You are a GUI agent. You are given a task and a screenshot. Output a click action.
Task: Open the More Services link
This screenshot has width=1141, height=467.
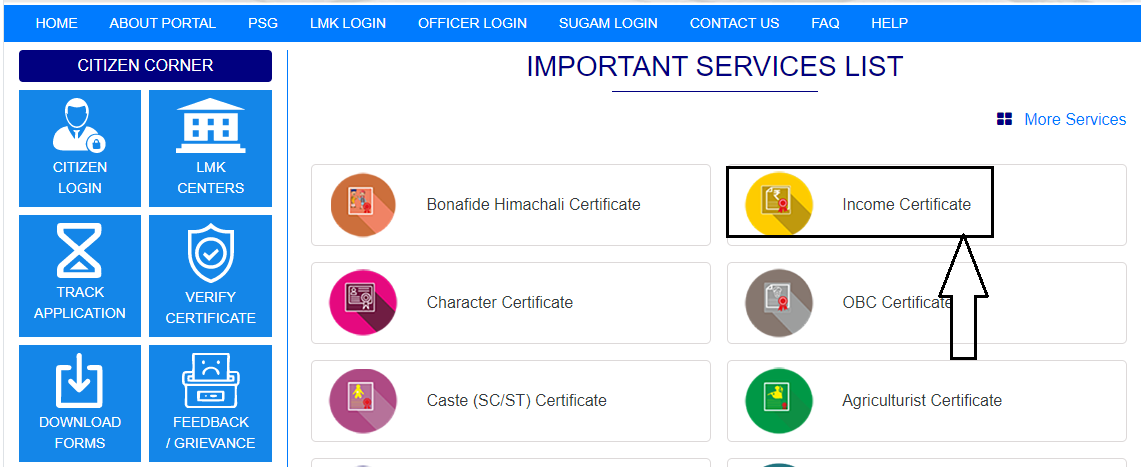[1075, 119]
